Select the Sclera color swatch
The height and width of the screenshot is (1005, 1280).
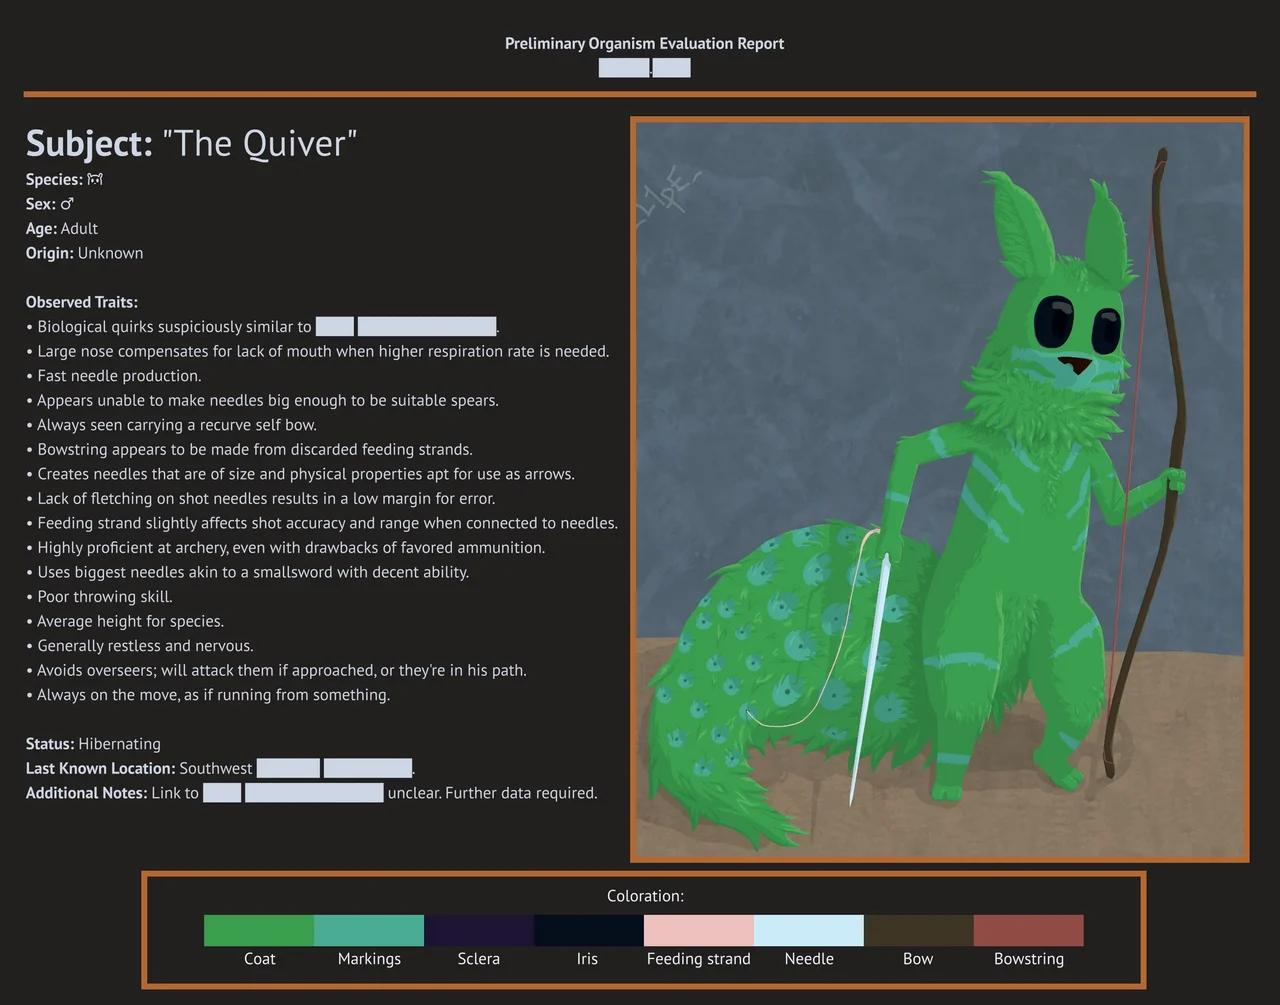[478, 930]
